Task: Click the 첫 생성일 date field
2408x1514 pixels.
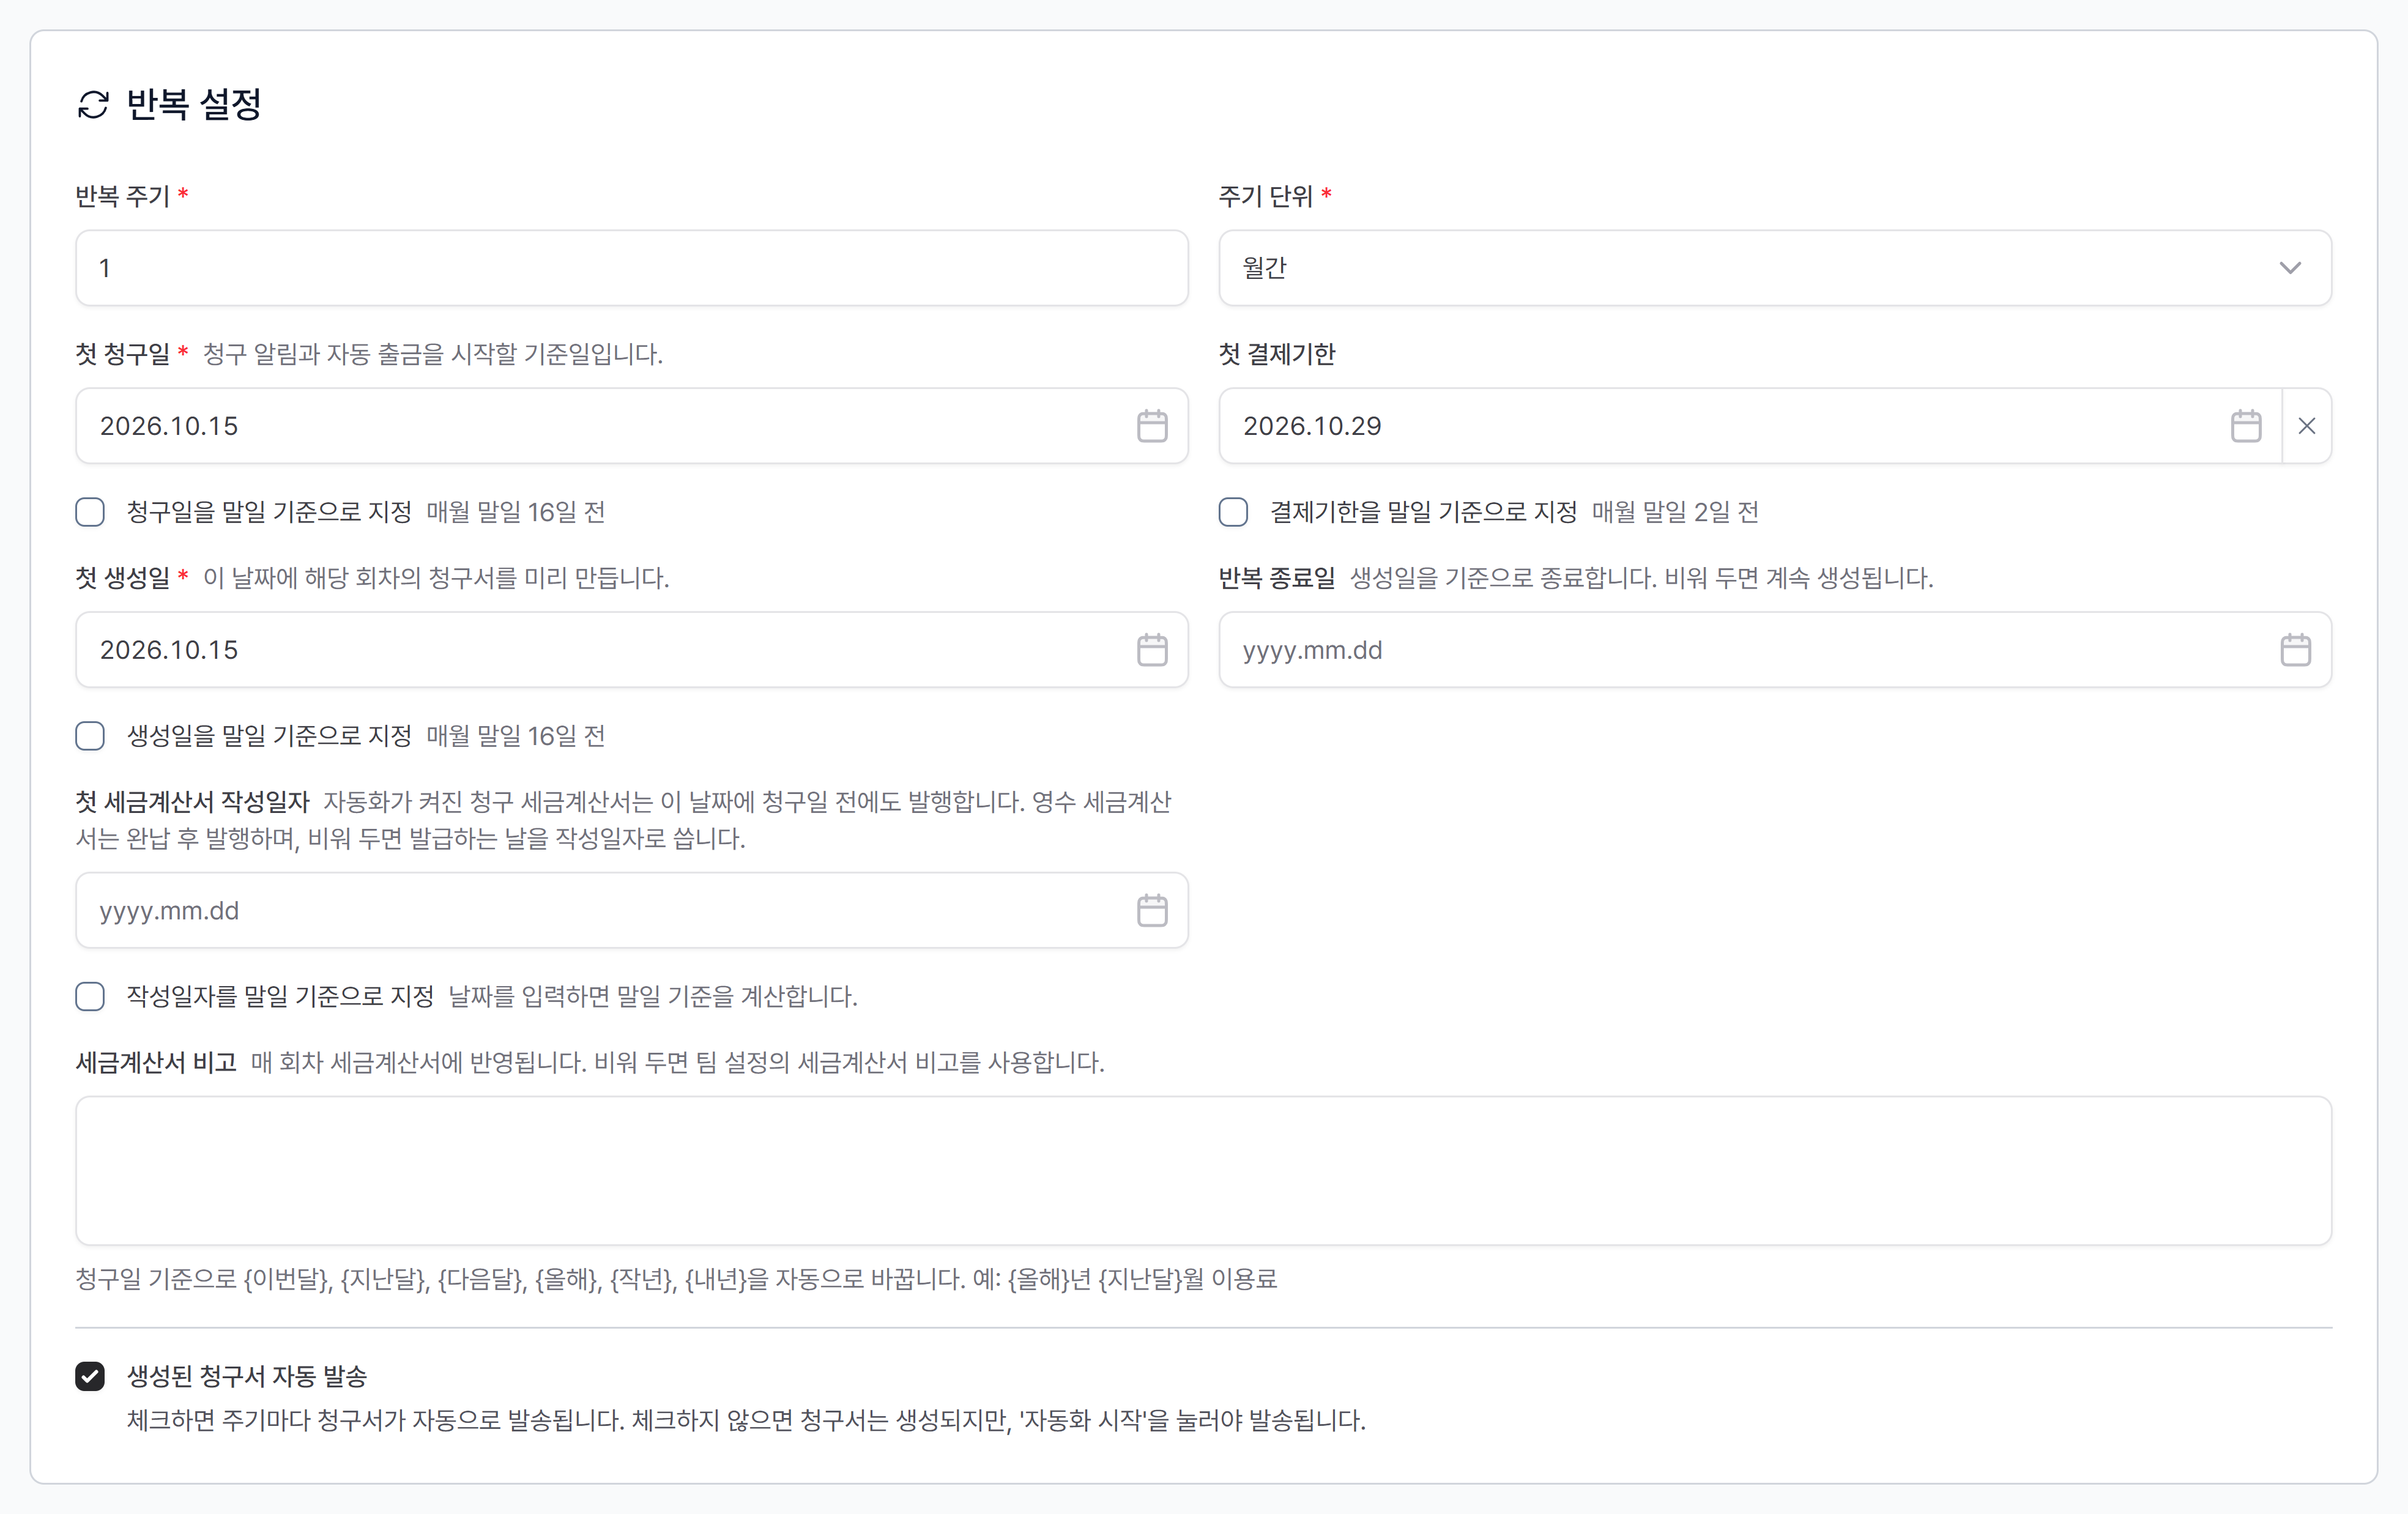Action: (x=632, y=650)
